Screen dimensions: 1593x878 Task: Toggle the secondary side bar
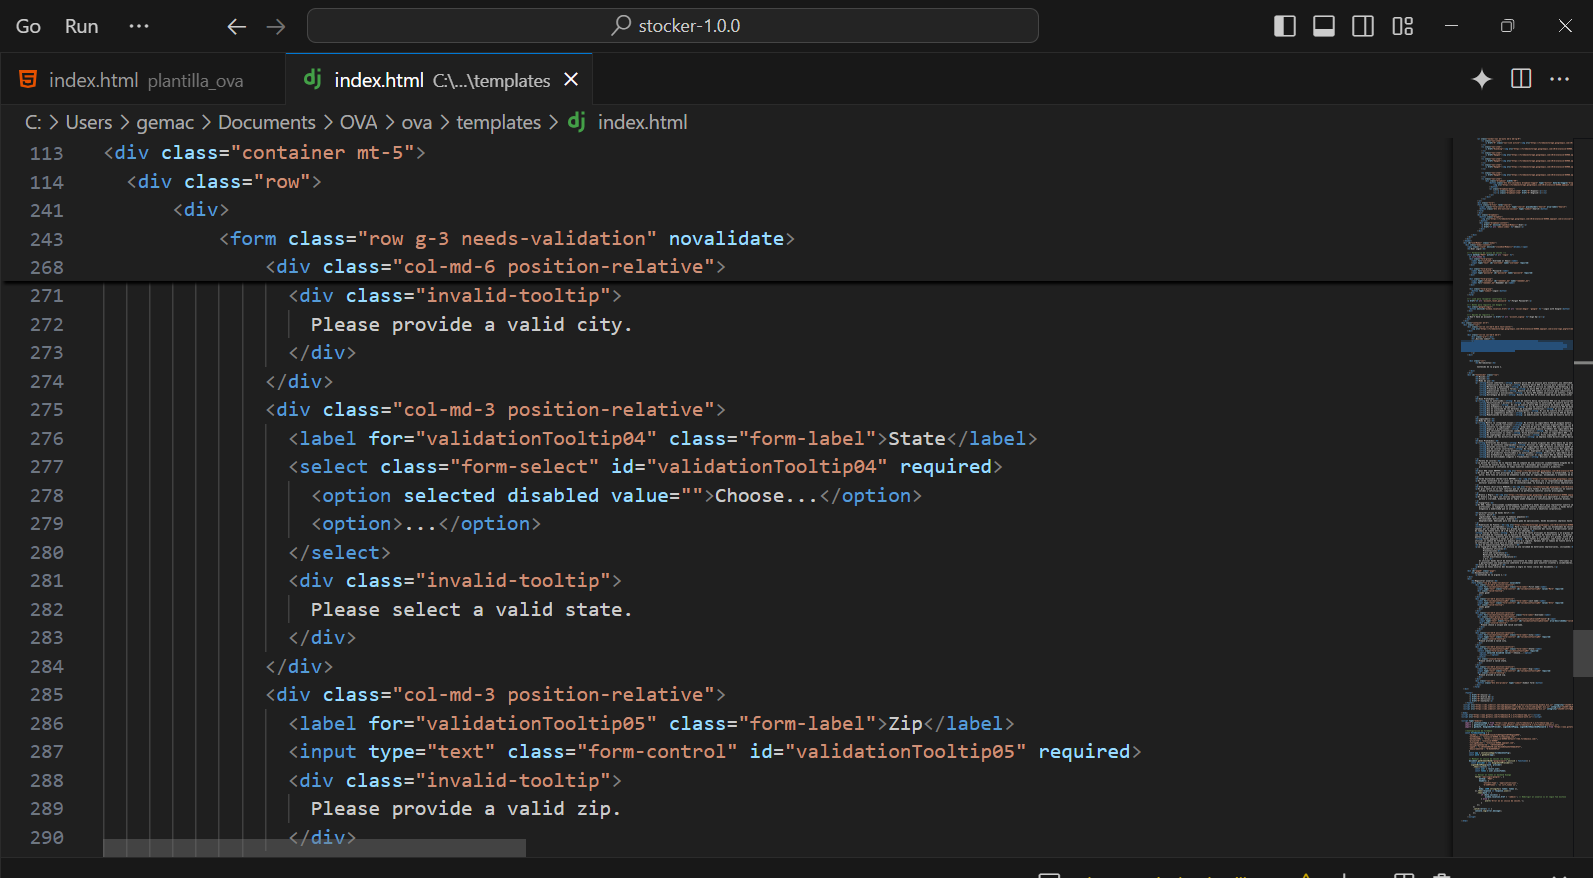point(1363,26)
